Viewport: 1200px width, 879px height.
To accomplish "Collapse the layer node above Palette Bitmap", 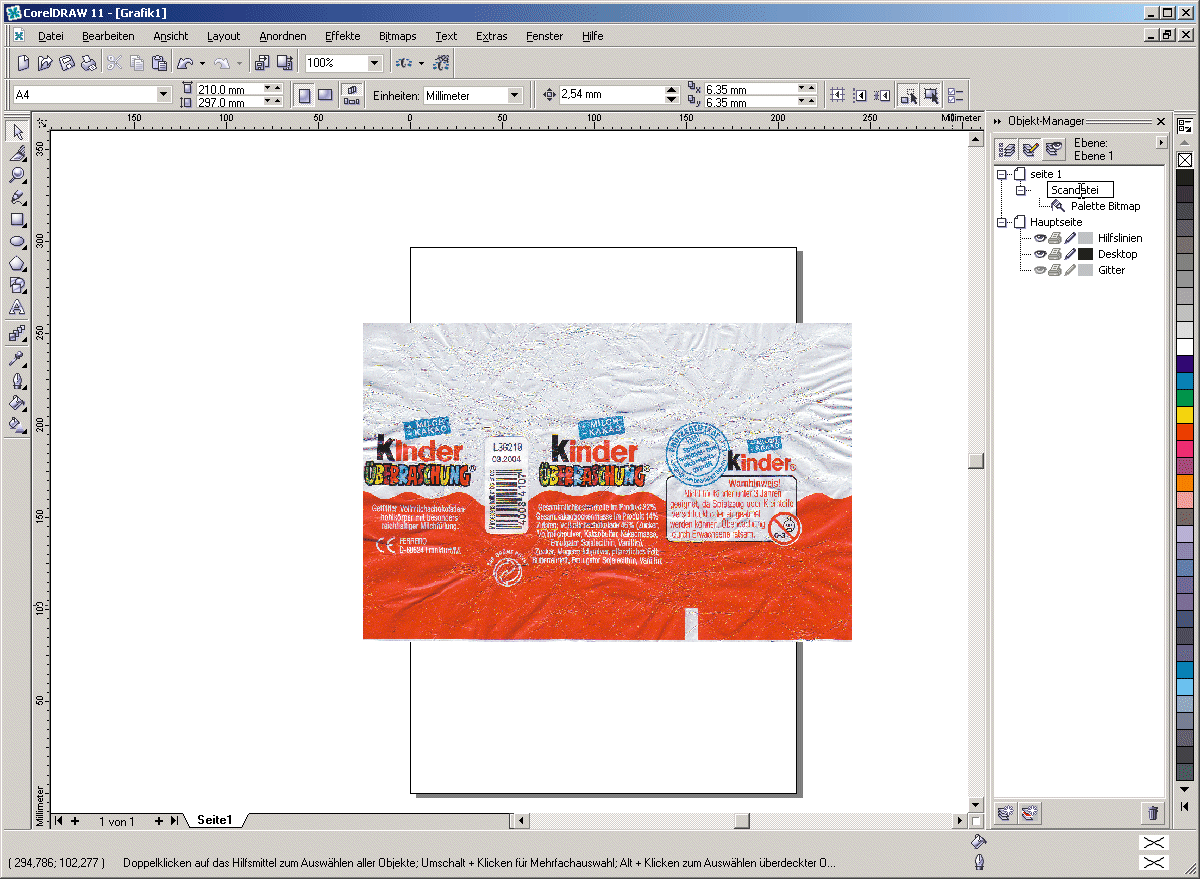I will tap(1020, 190).
